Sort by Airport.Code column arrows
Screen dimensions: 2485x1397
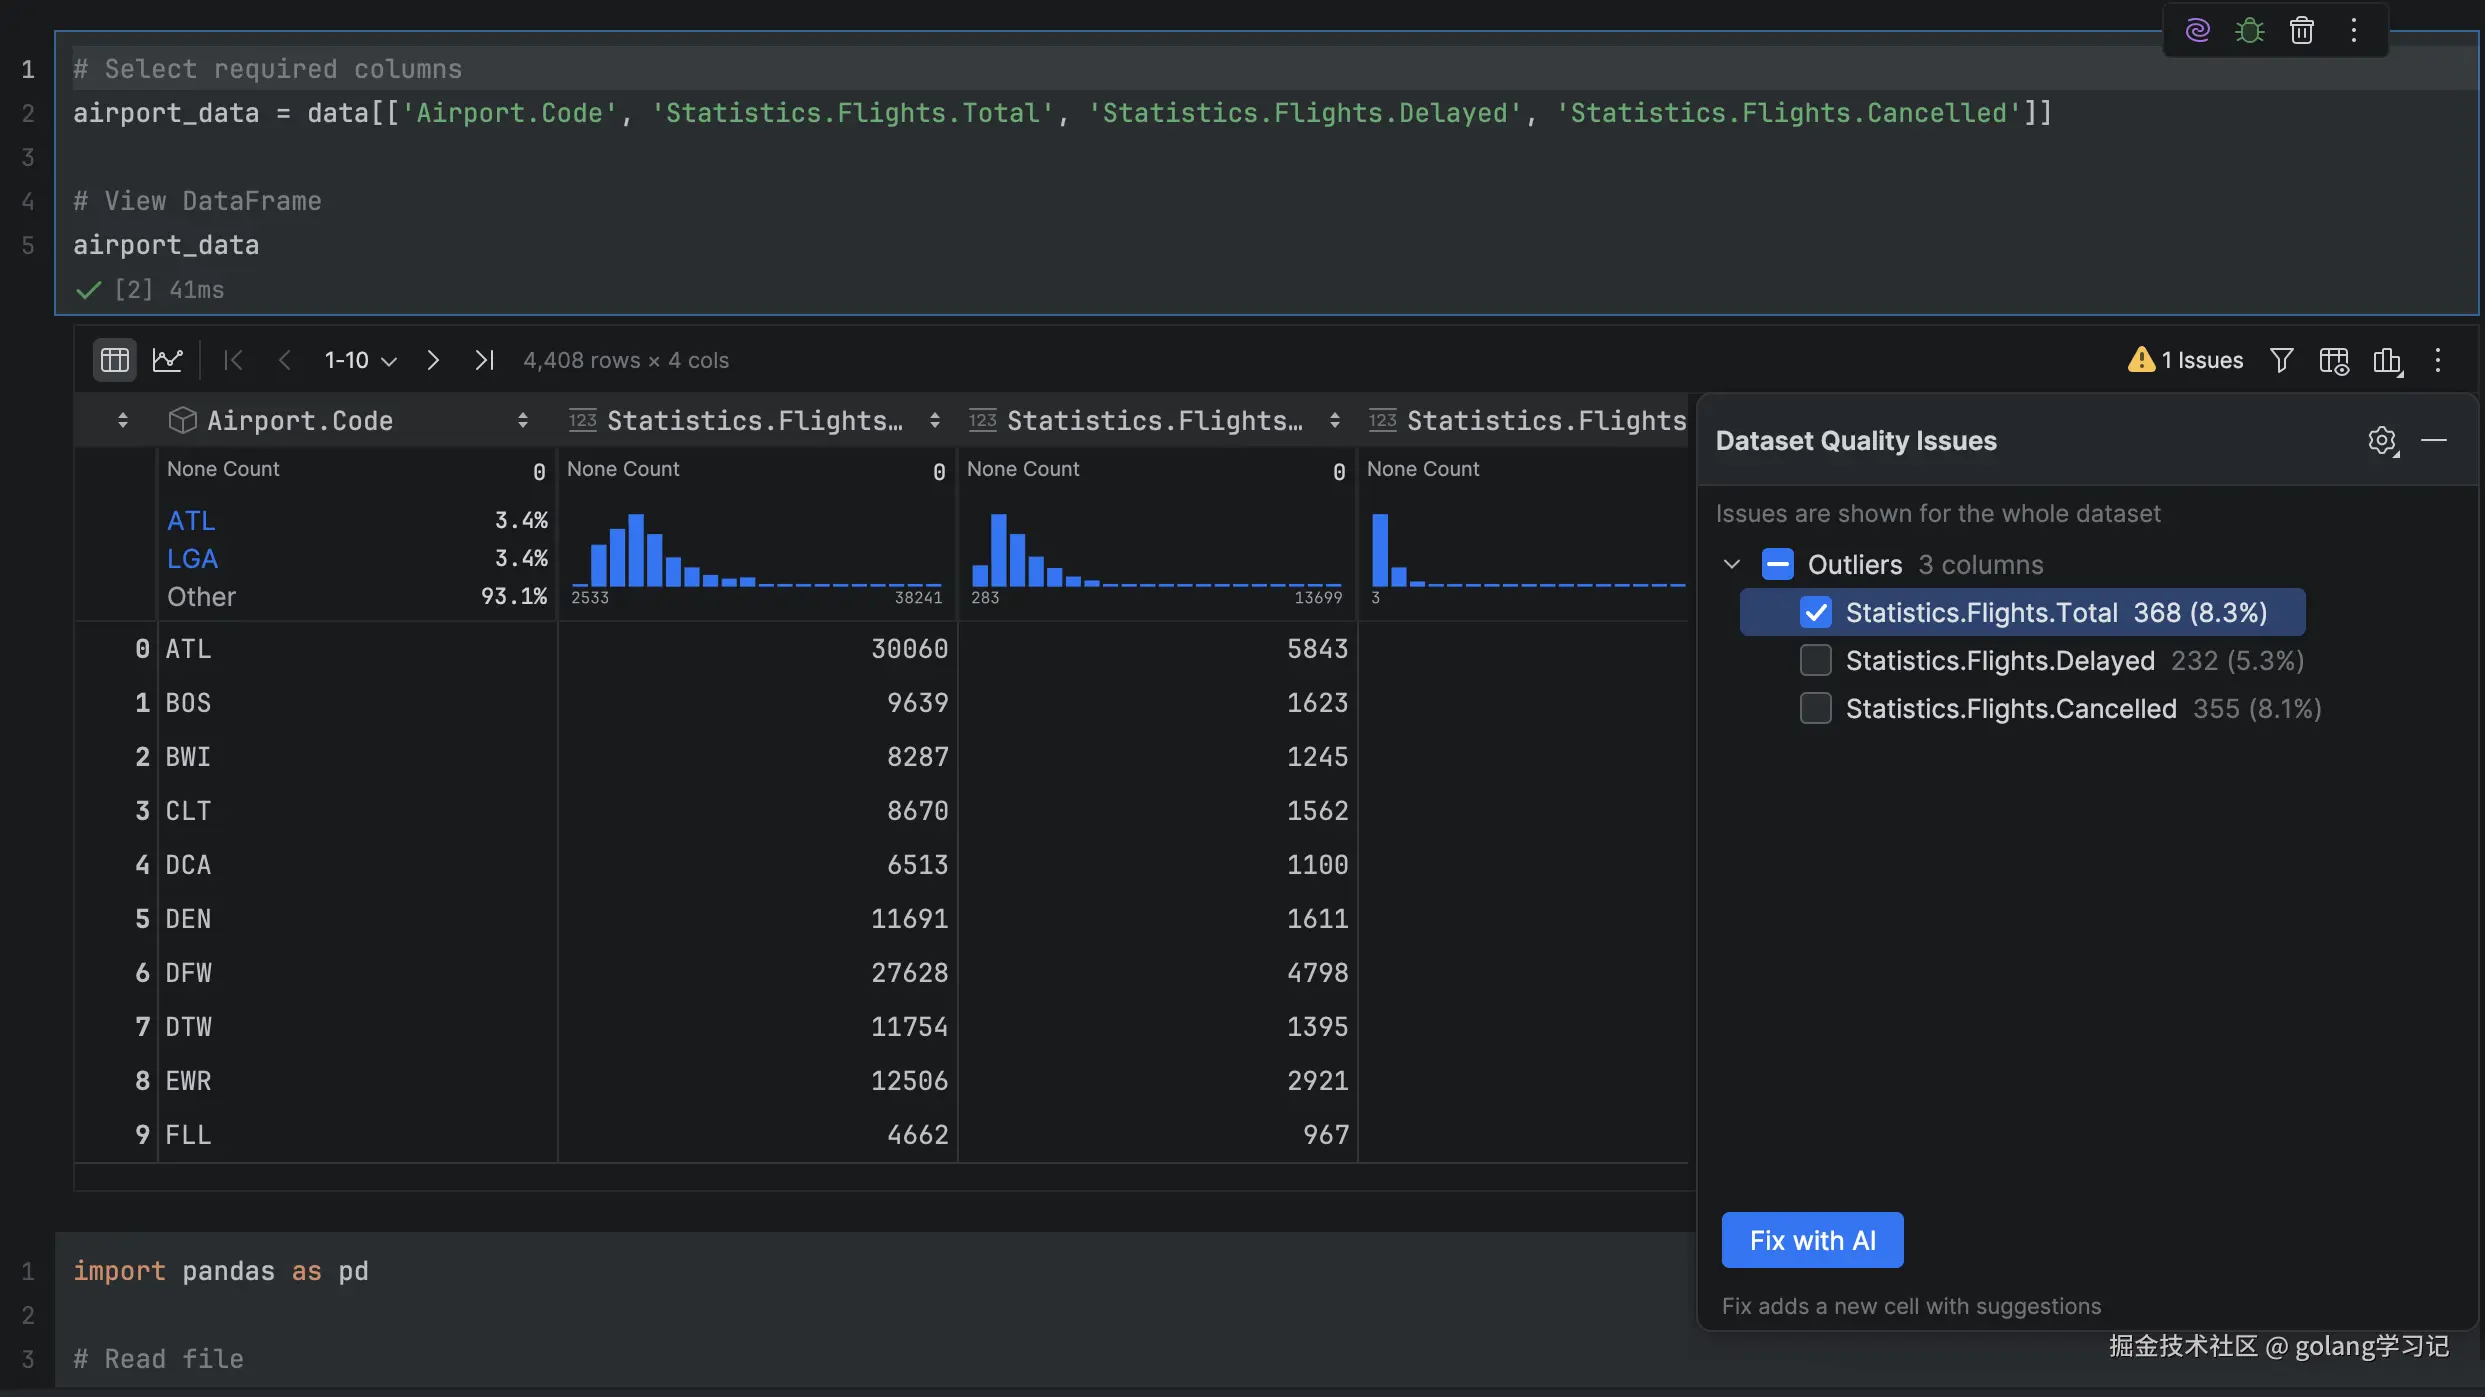(522, 421)
